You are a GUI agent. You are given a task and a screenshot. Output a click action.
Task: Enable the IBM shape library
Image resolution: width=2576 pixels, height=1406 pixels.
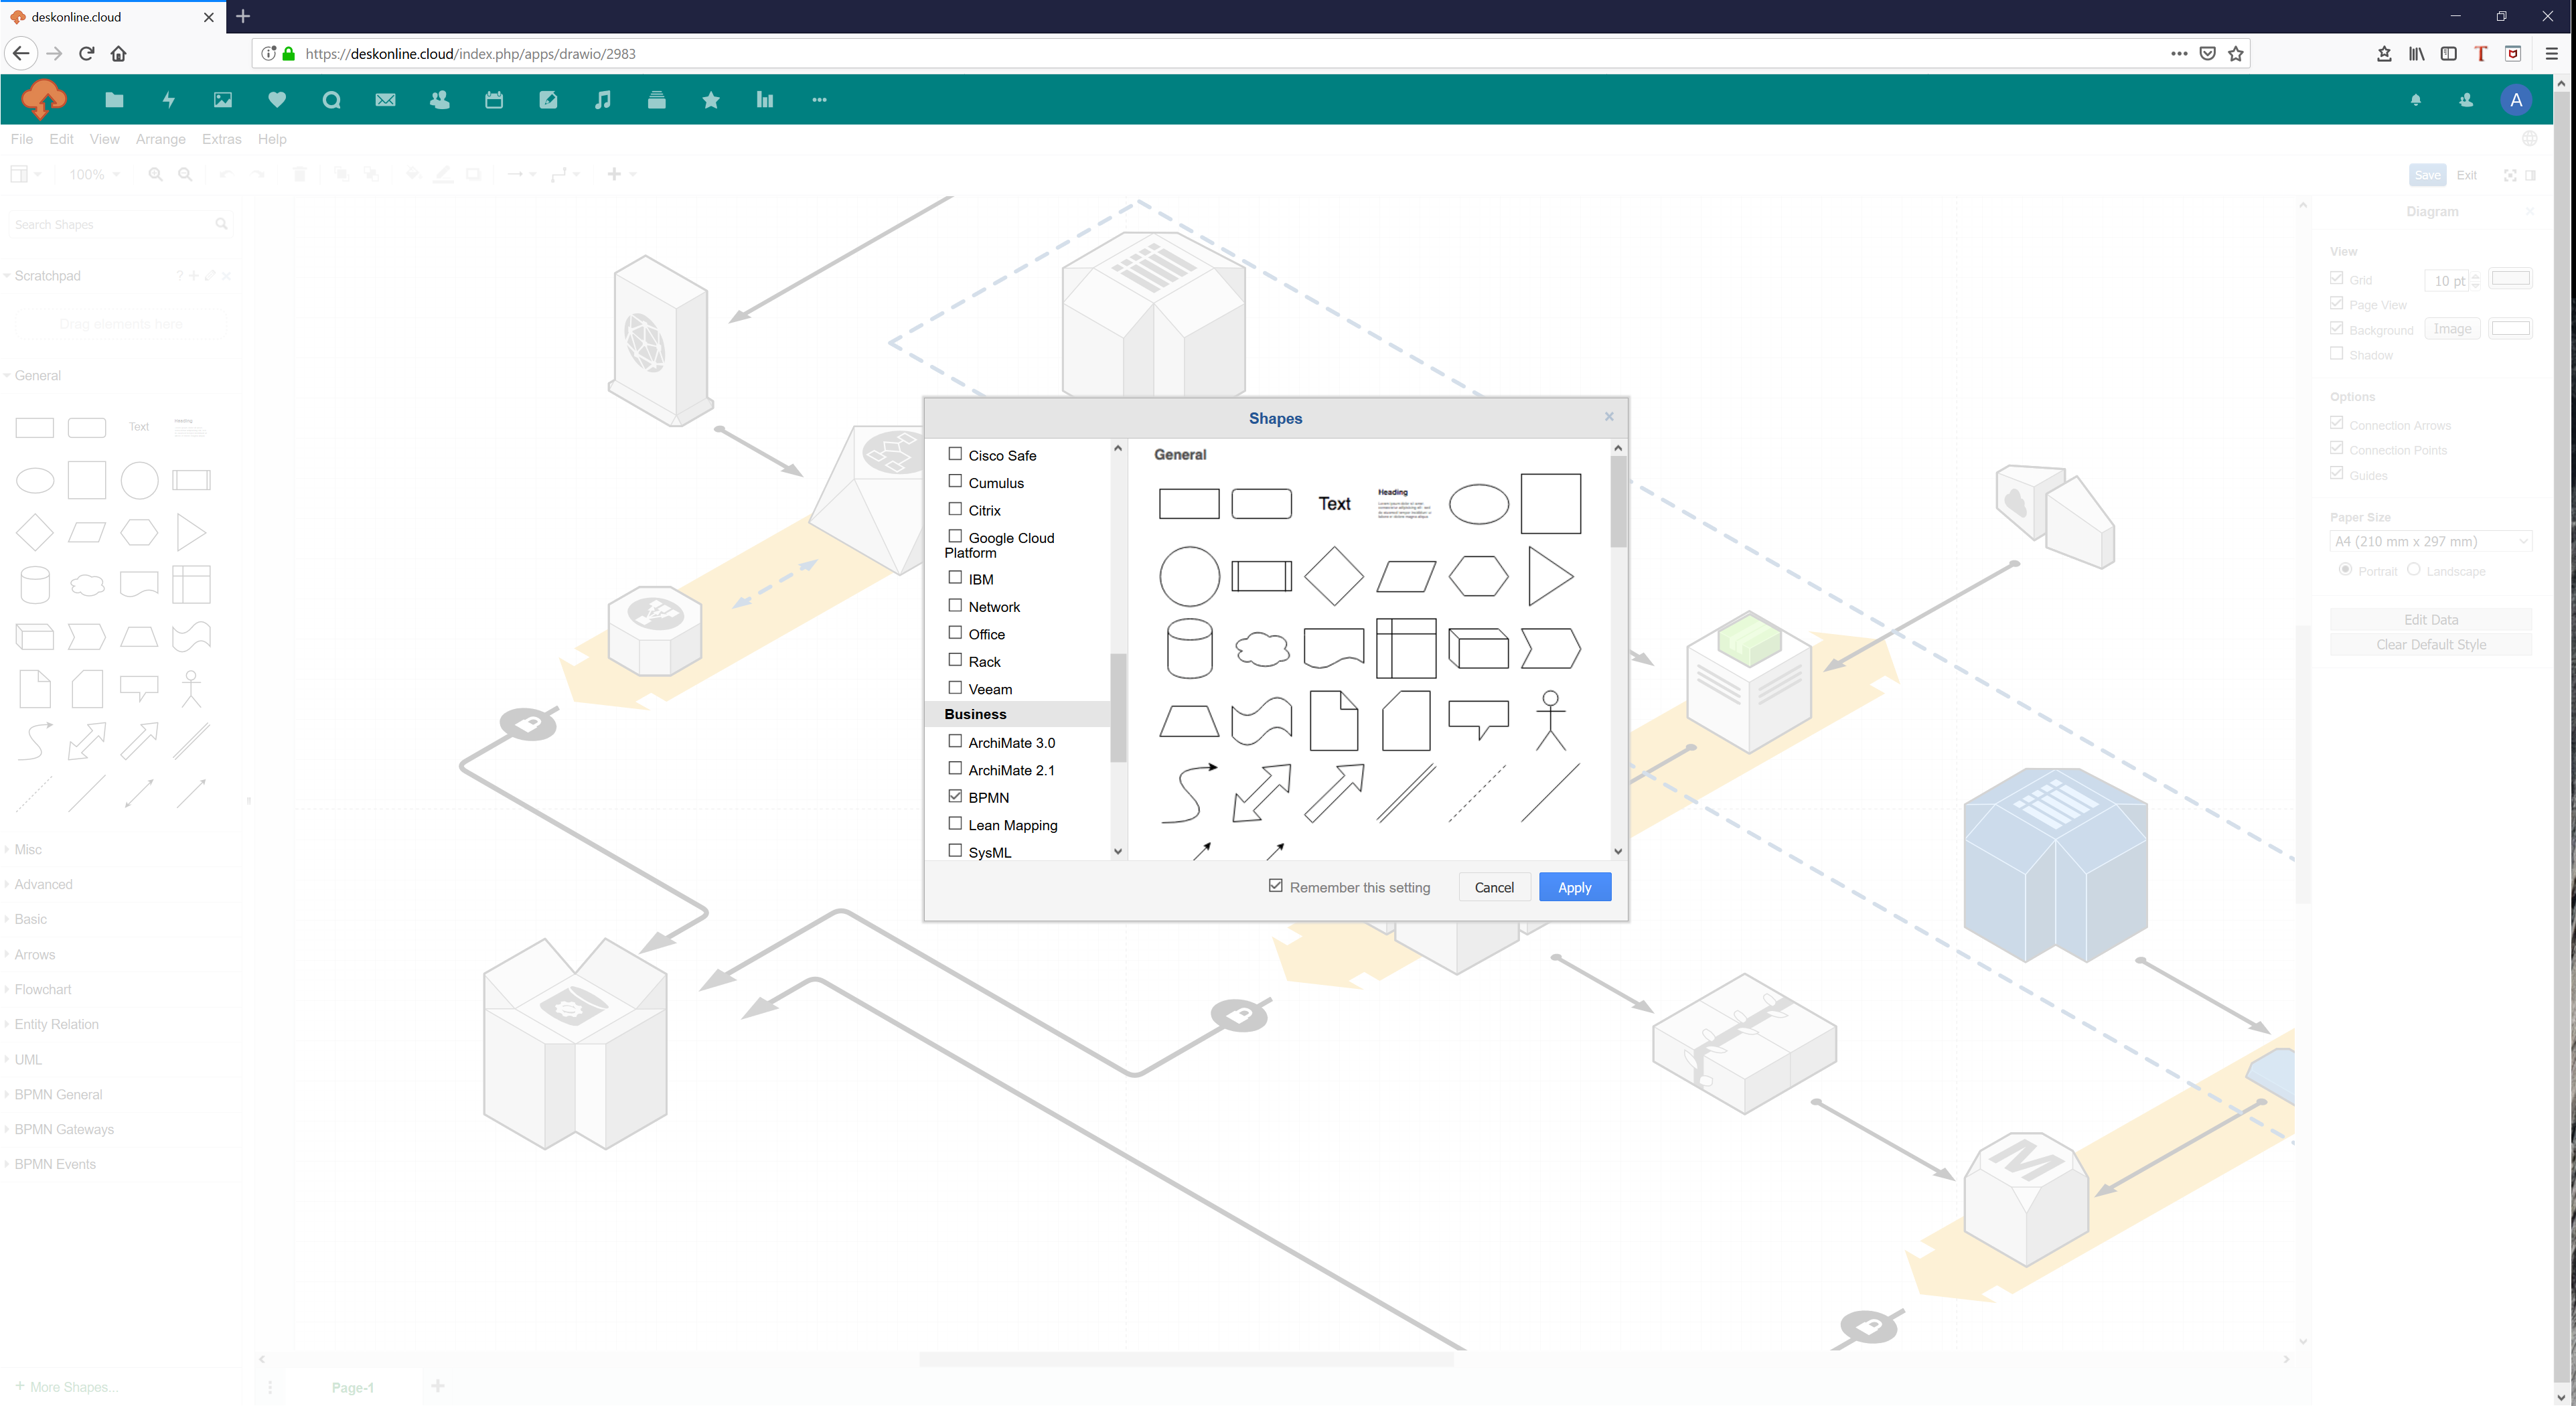(955, 578)
